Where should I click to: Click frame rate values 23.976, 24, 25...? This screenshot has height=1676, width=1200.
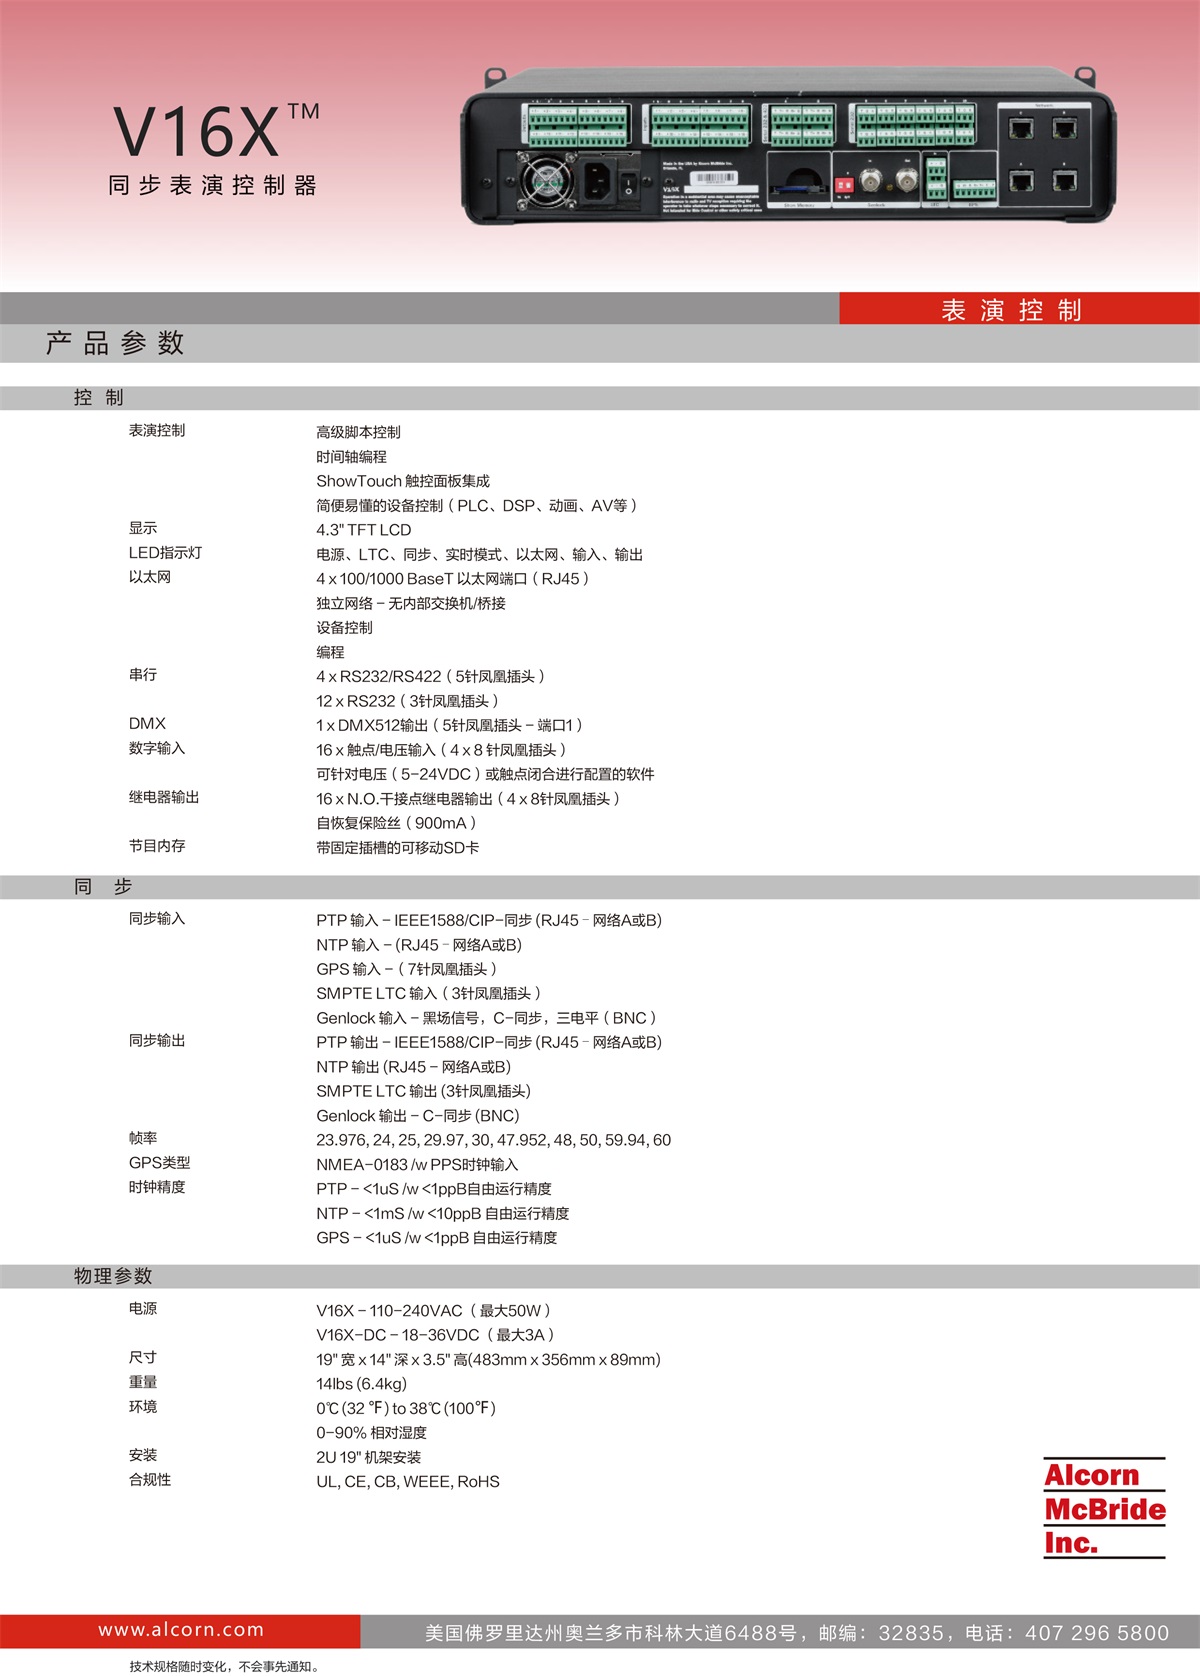[494, 1140]
